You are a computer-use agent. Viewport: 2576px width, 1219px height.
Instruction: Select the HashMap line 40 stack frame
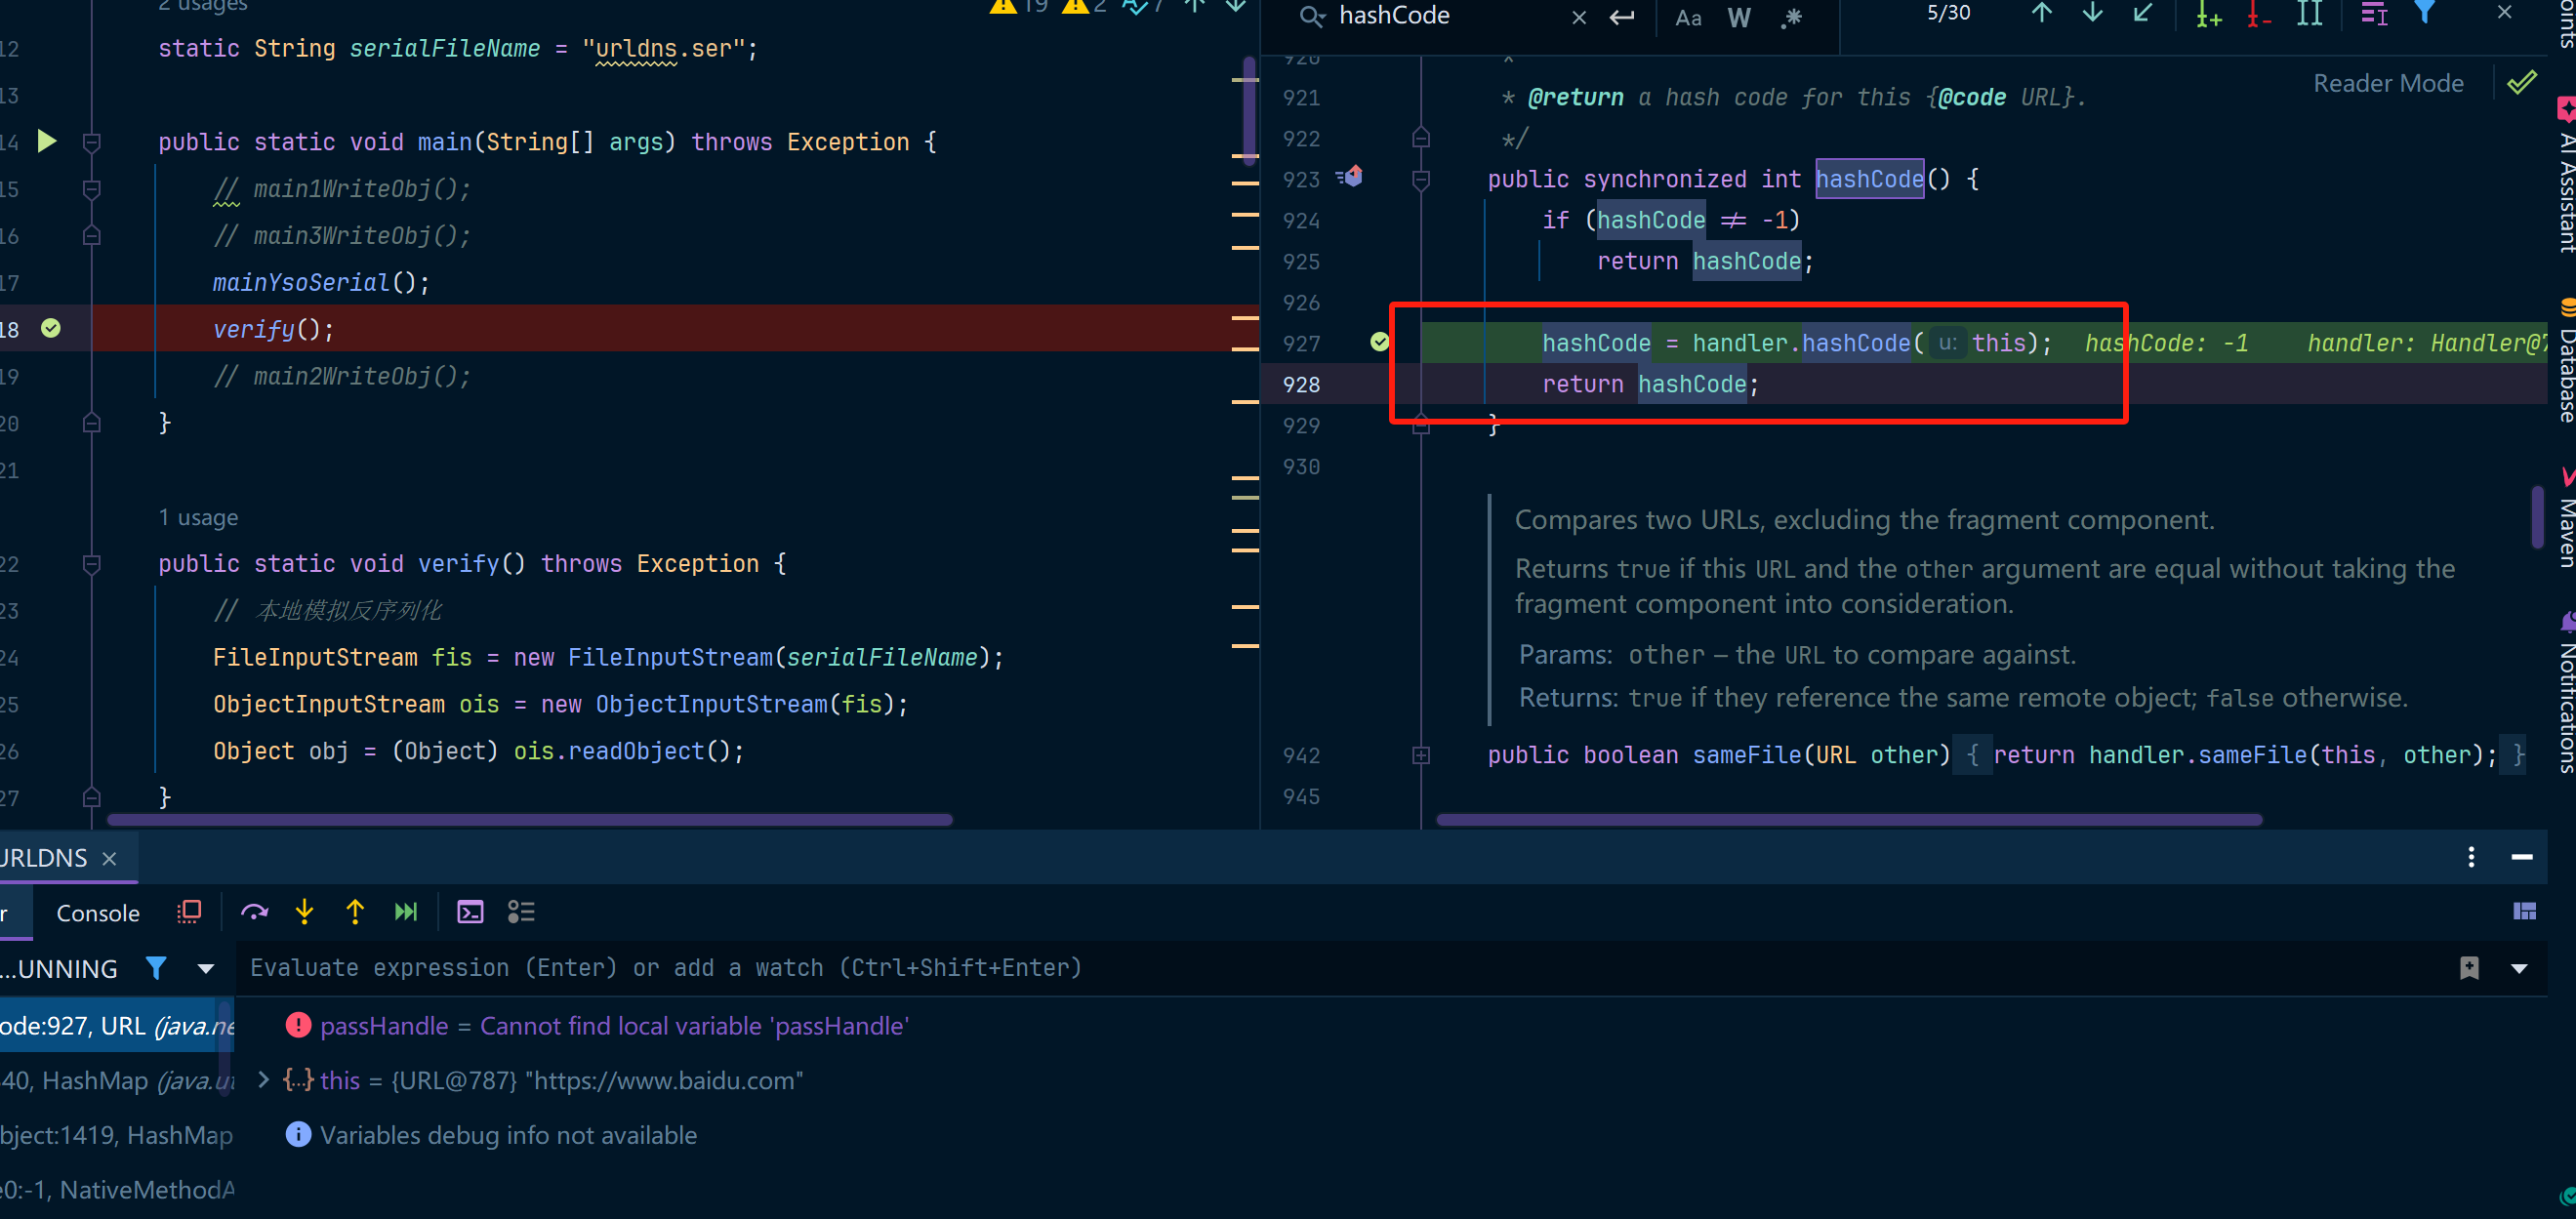117,1080
